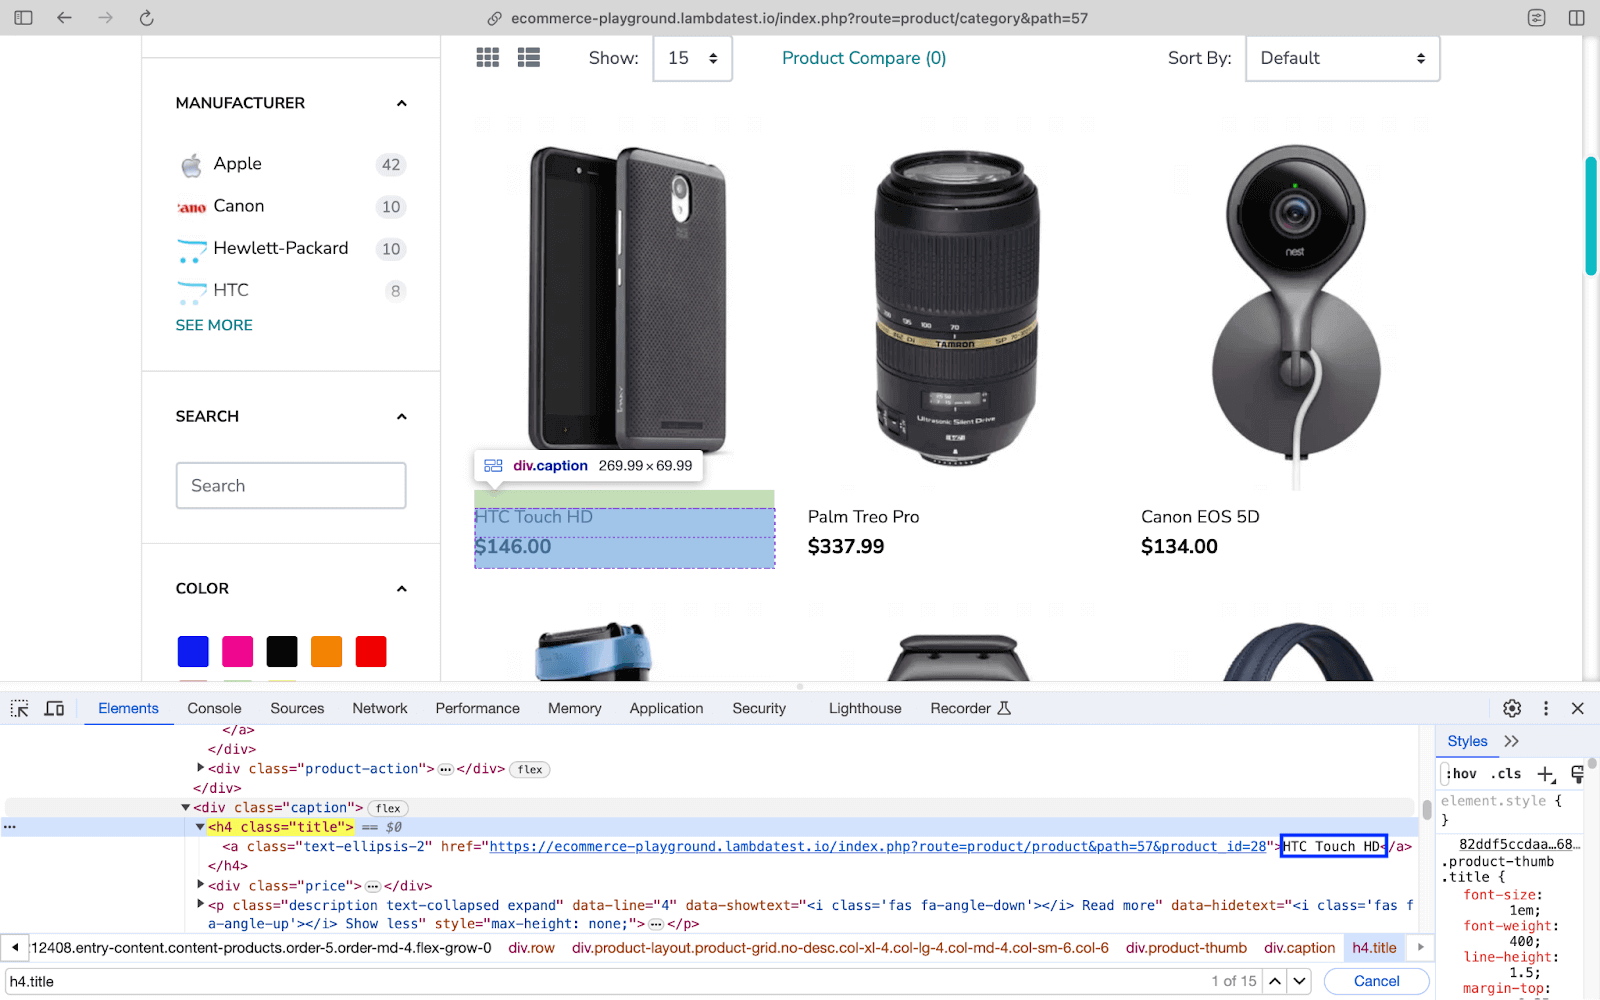
Task: Open the DevTools three-dot menu
Action: (x=1546, y=708)
